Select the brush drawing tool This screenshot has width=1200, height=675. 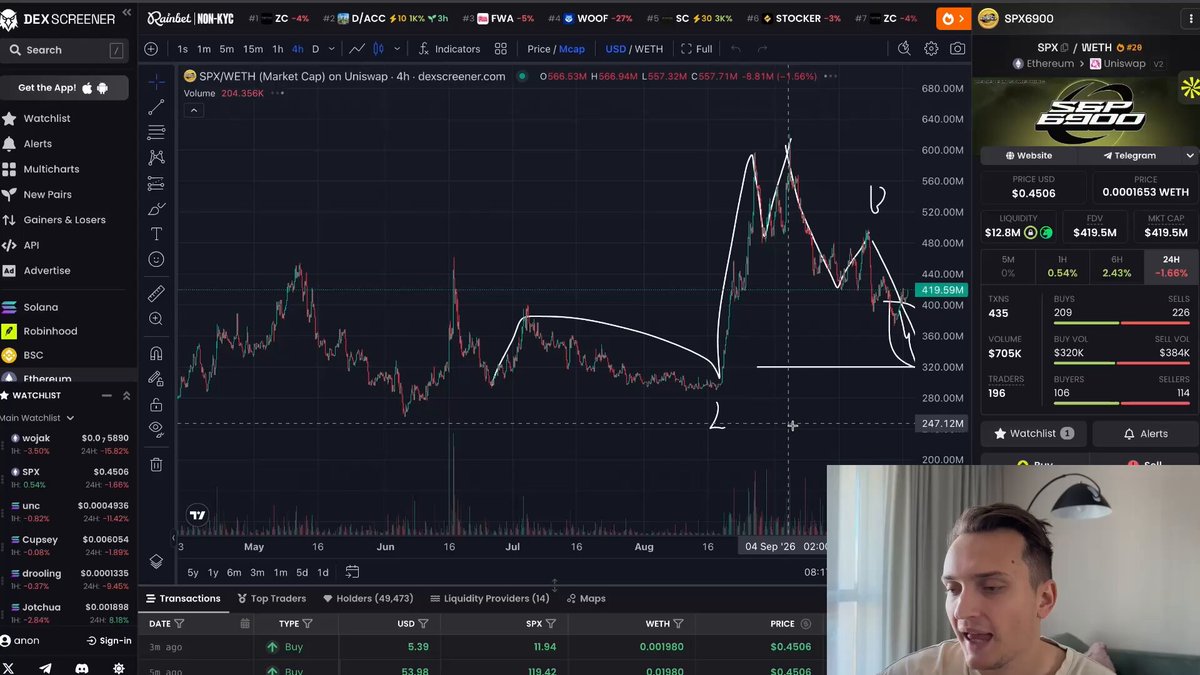(x=156, y=209)
